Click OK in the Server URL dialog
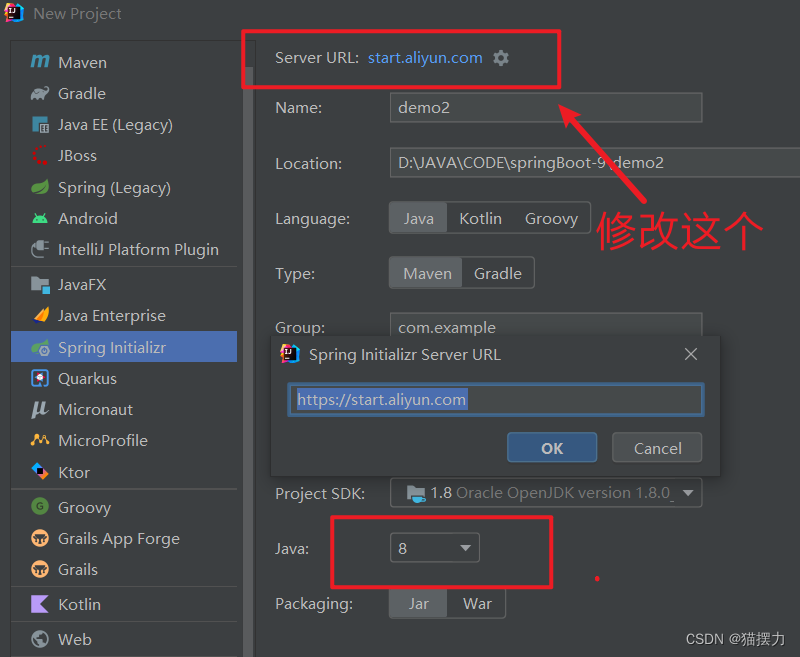Screen dimensions: 800x657 tap(552, 448)
